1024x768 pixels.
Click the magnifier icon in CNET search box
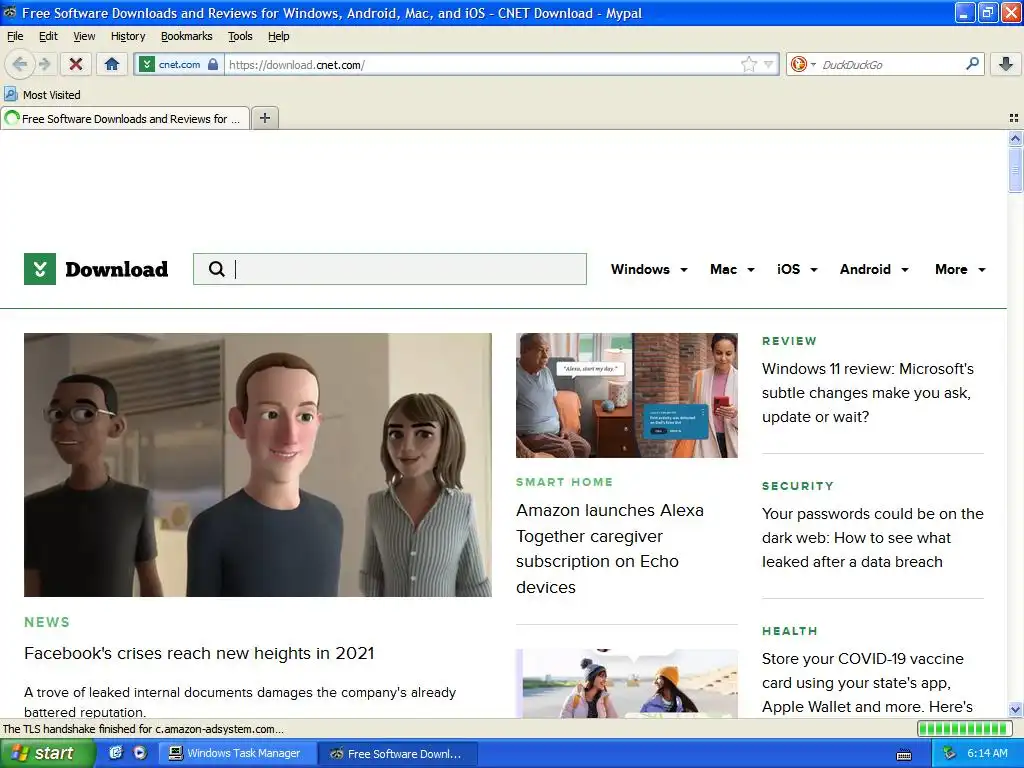tap(217, 269)
